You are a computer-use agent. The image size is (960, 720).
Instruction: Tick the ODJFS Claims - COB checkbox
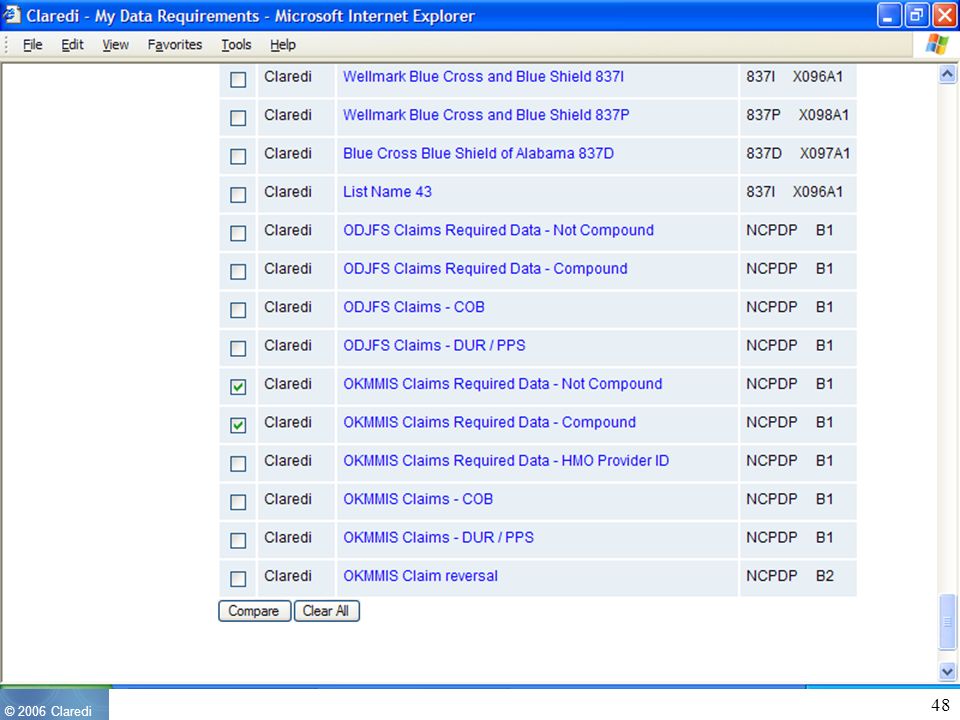(x=238, y=310)
